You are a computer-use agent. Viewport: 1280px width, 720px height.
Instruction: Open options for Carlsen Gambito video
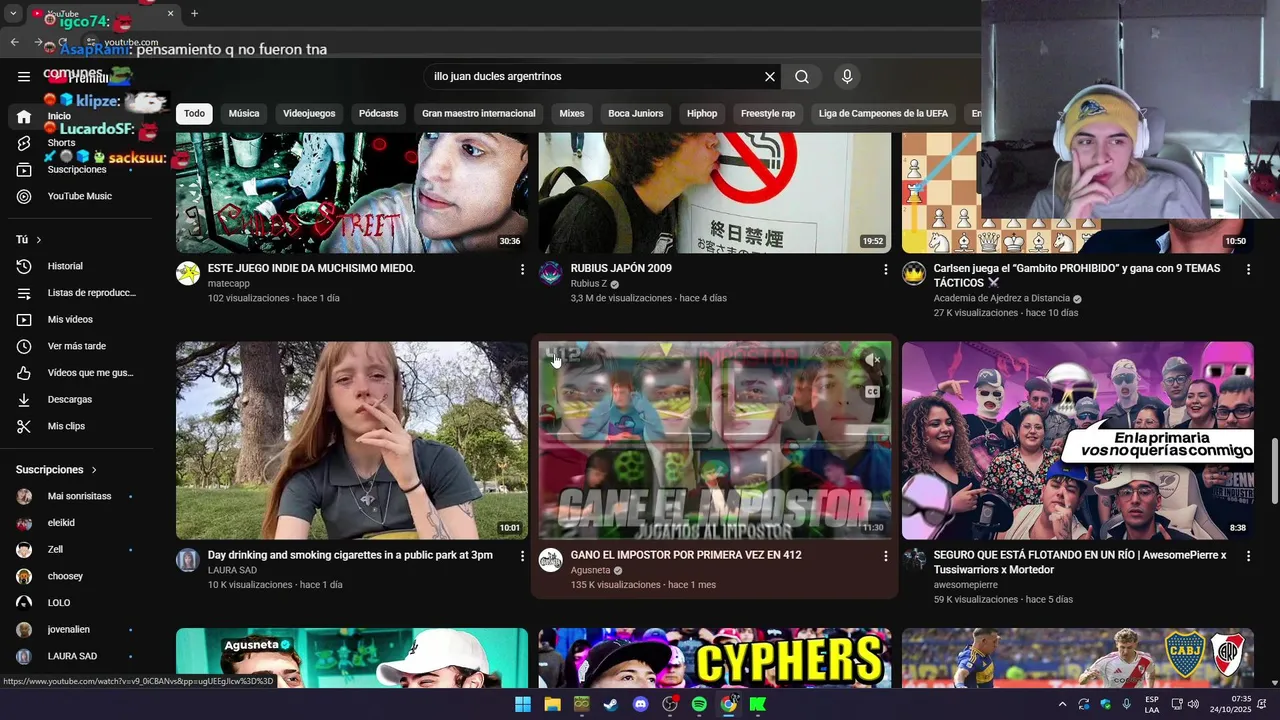1248,269
